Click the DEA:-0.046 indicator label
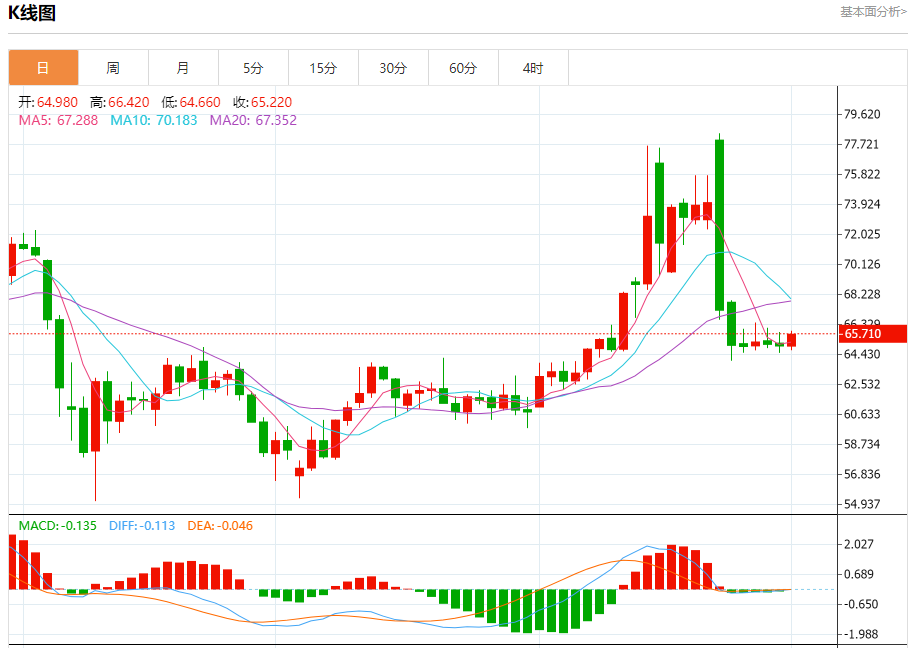Screen dimensions: 912x648 click(x=220, y=526)
